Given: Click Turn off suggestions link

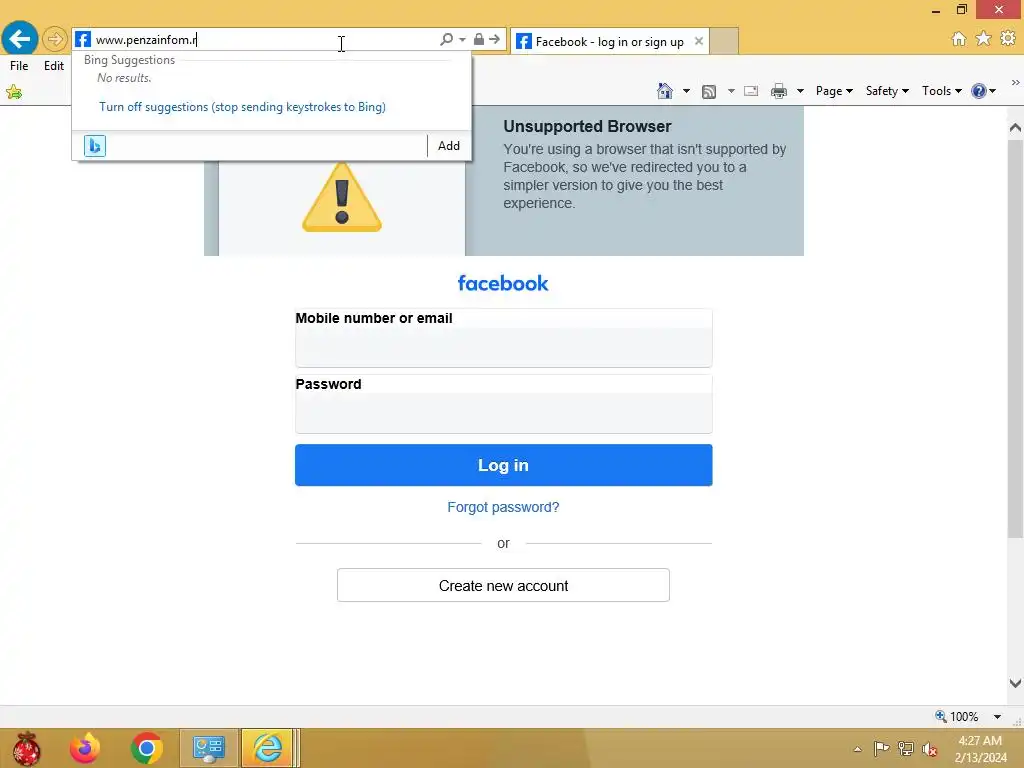Looking at the screenshot, I should click(242, 107).
